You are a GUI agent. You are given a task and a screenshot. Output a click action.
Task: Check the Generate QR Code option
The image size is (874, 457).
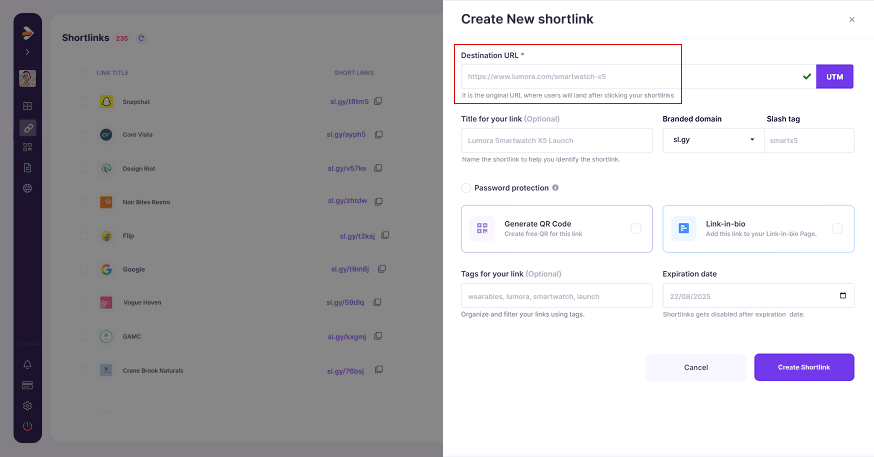635,228
